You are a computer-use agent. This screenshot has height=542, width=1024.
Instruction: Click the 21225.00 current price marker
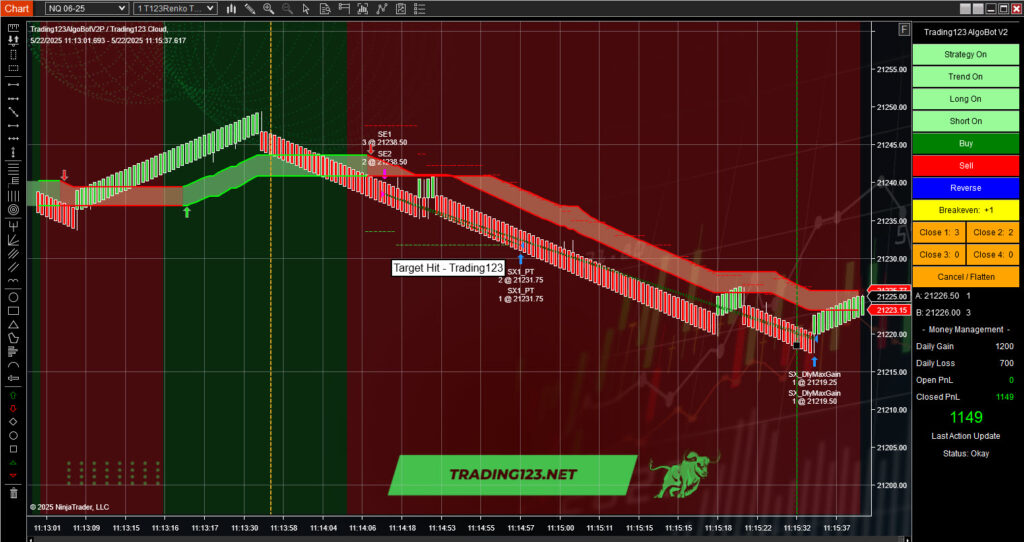tap(891, 297)
